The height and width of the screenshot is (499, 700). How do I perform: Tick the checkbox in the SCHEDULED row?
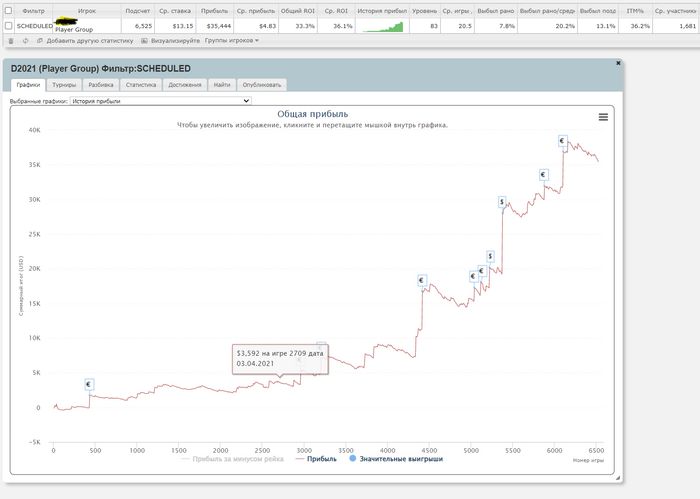click(8, 26)
